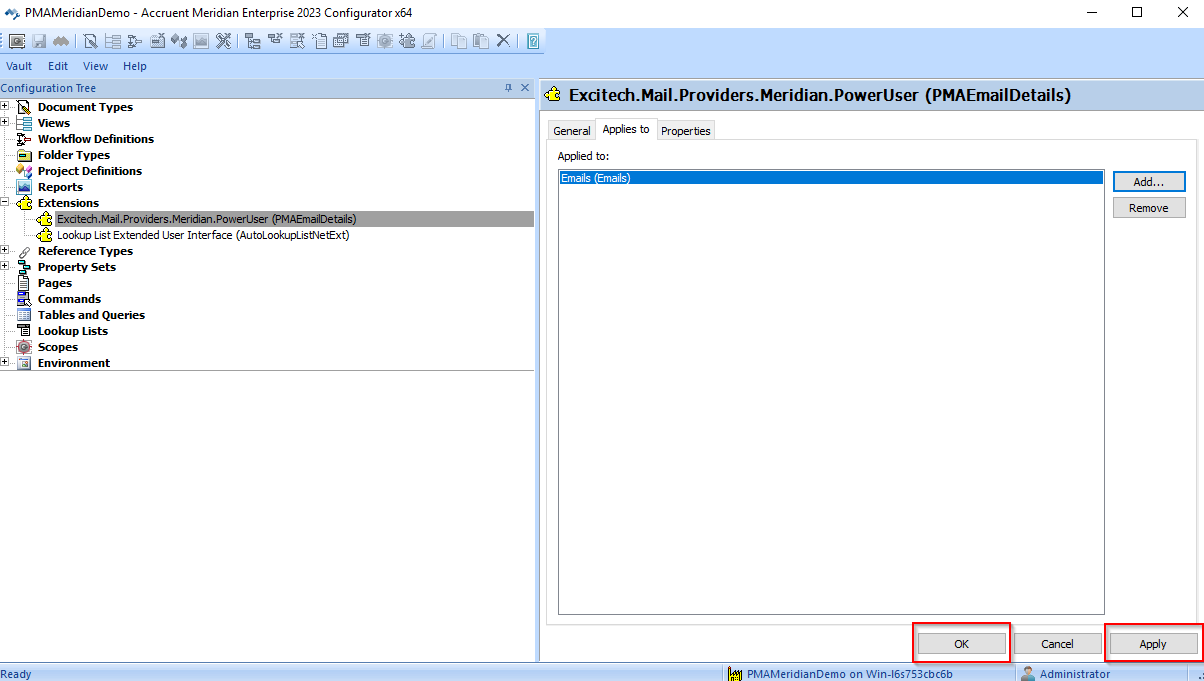
Task: Click the Extensions puzzle toolbar icon
Action: coord(406,41)
